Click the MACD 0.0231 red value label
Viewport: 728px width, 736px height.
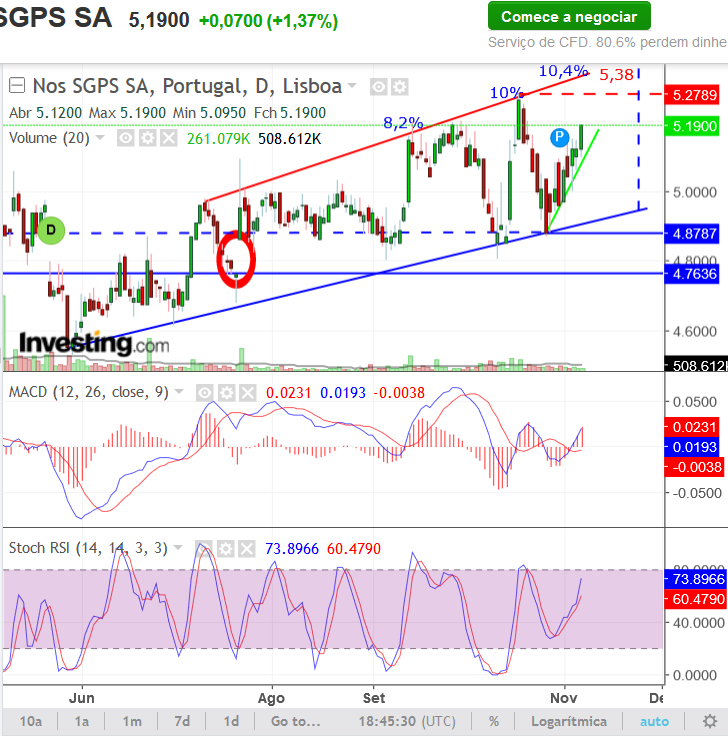[693, 427]
